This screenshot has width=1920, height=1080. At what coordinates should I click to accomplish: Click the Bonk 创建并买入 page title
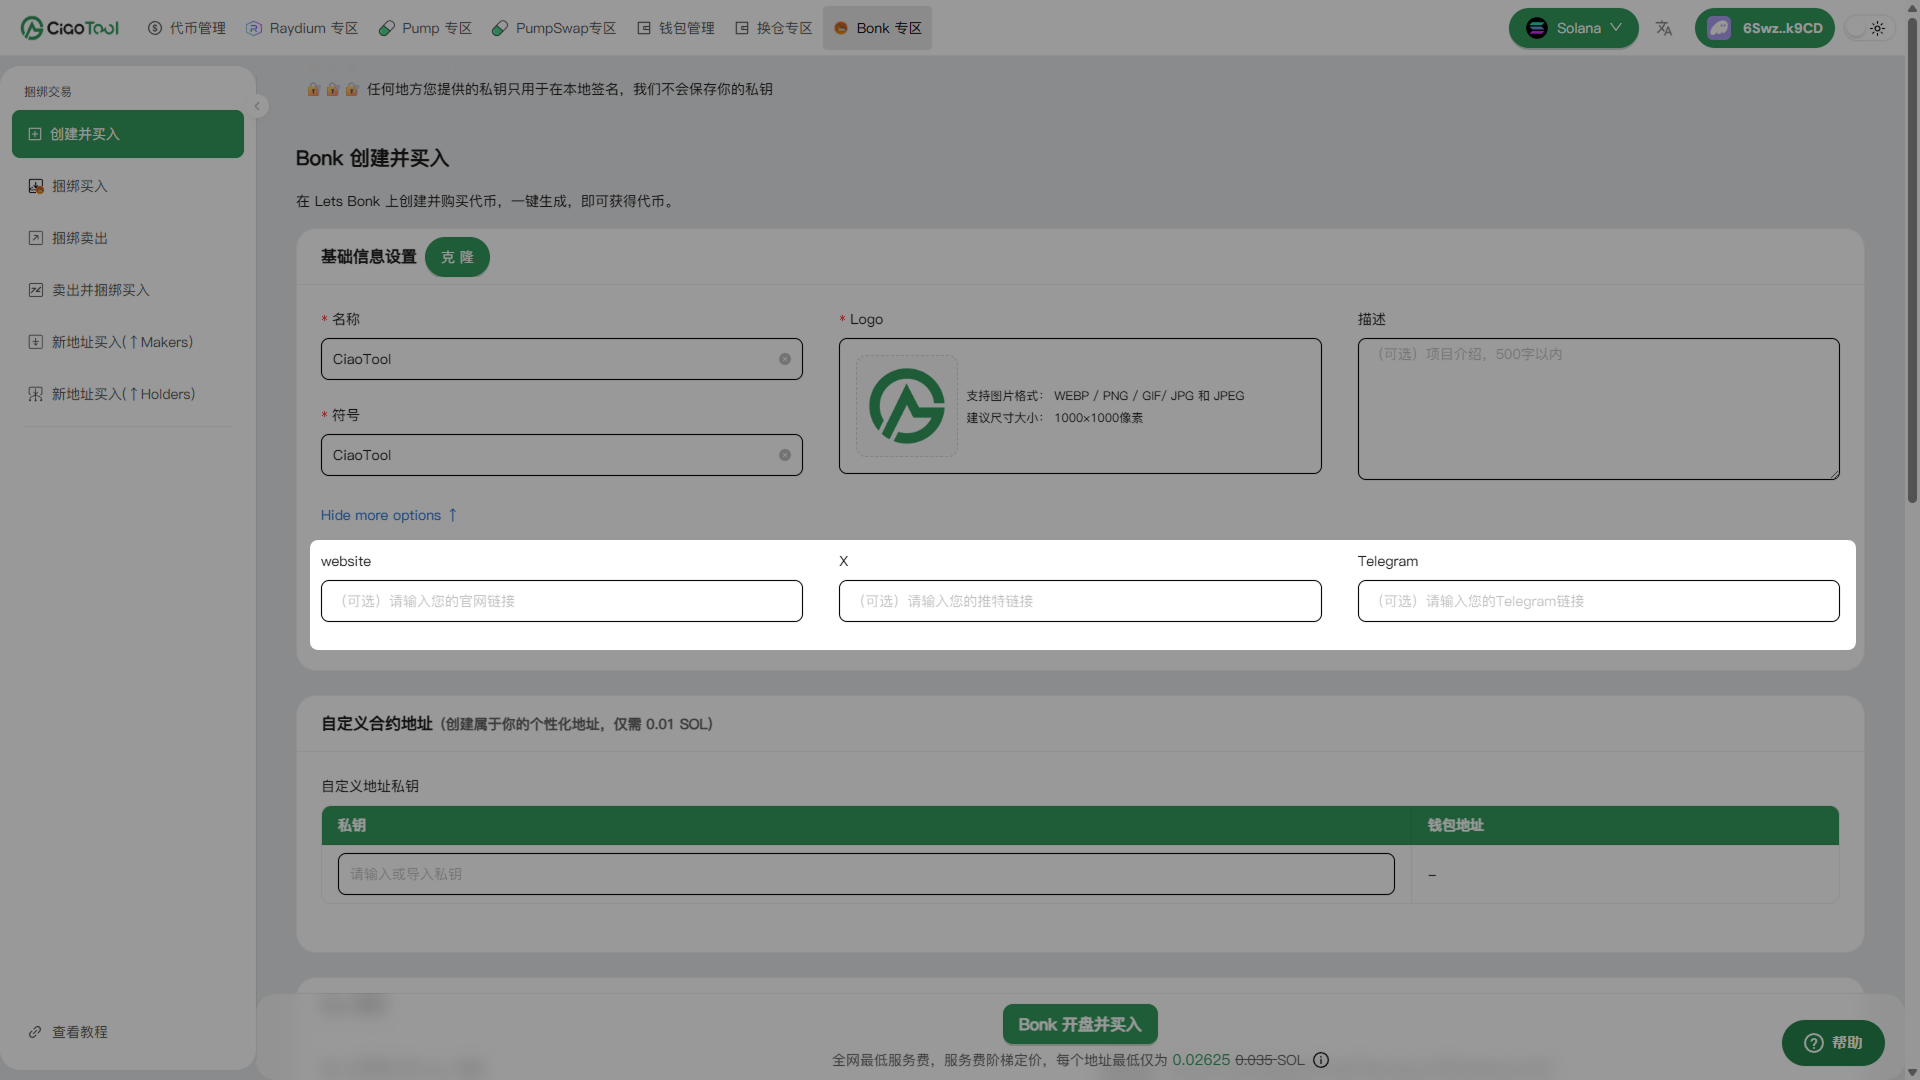coord(372,158)
